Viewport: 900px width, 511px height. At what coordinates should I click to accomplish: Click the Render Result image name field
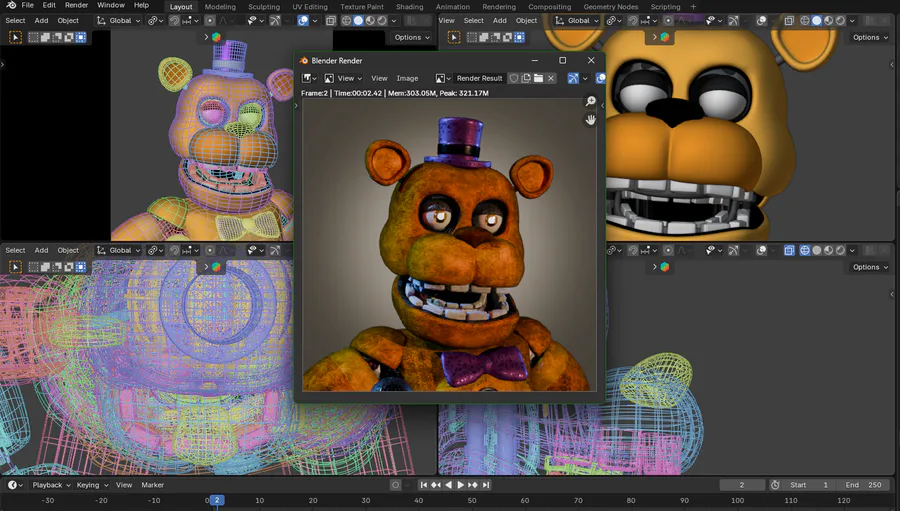click(x=479, y=78)
